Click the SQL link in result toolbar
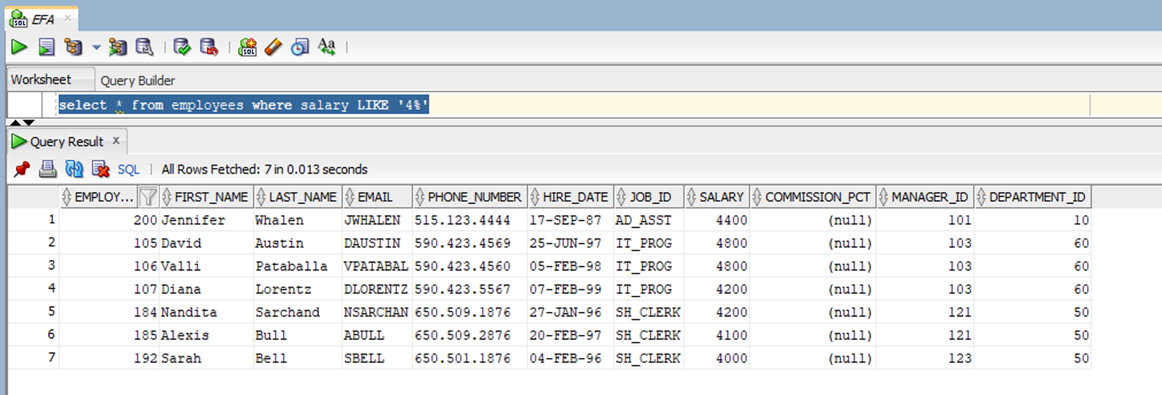This screenshot has height=395, width=1162. (129, 170)
